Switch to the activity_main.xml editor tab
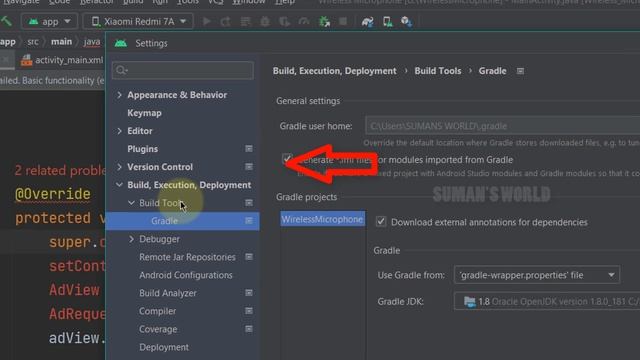This screenshot has width=640, height=360. tap(62, 60)
